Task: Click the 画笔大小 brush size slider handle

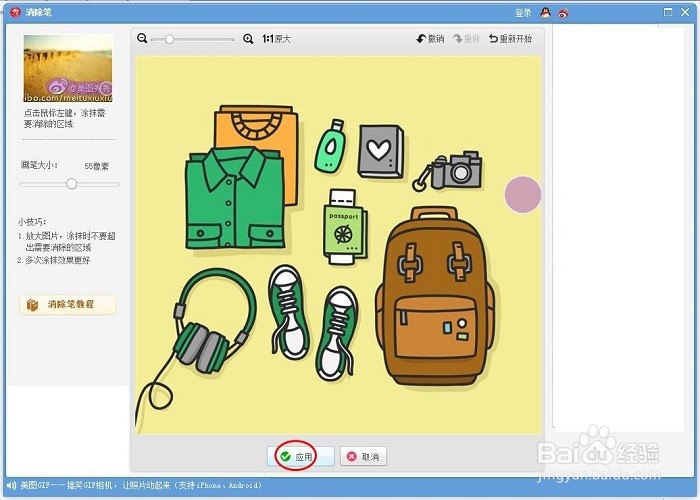Action: (x=71, y=184)
